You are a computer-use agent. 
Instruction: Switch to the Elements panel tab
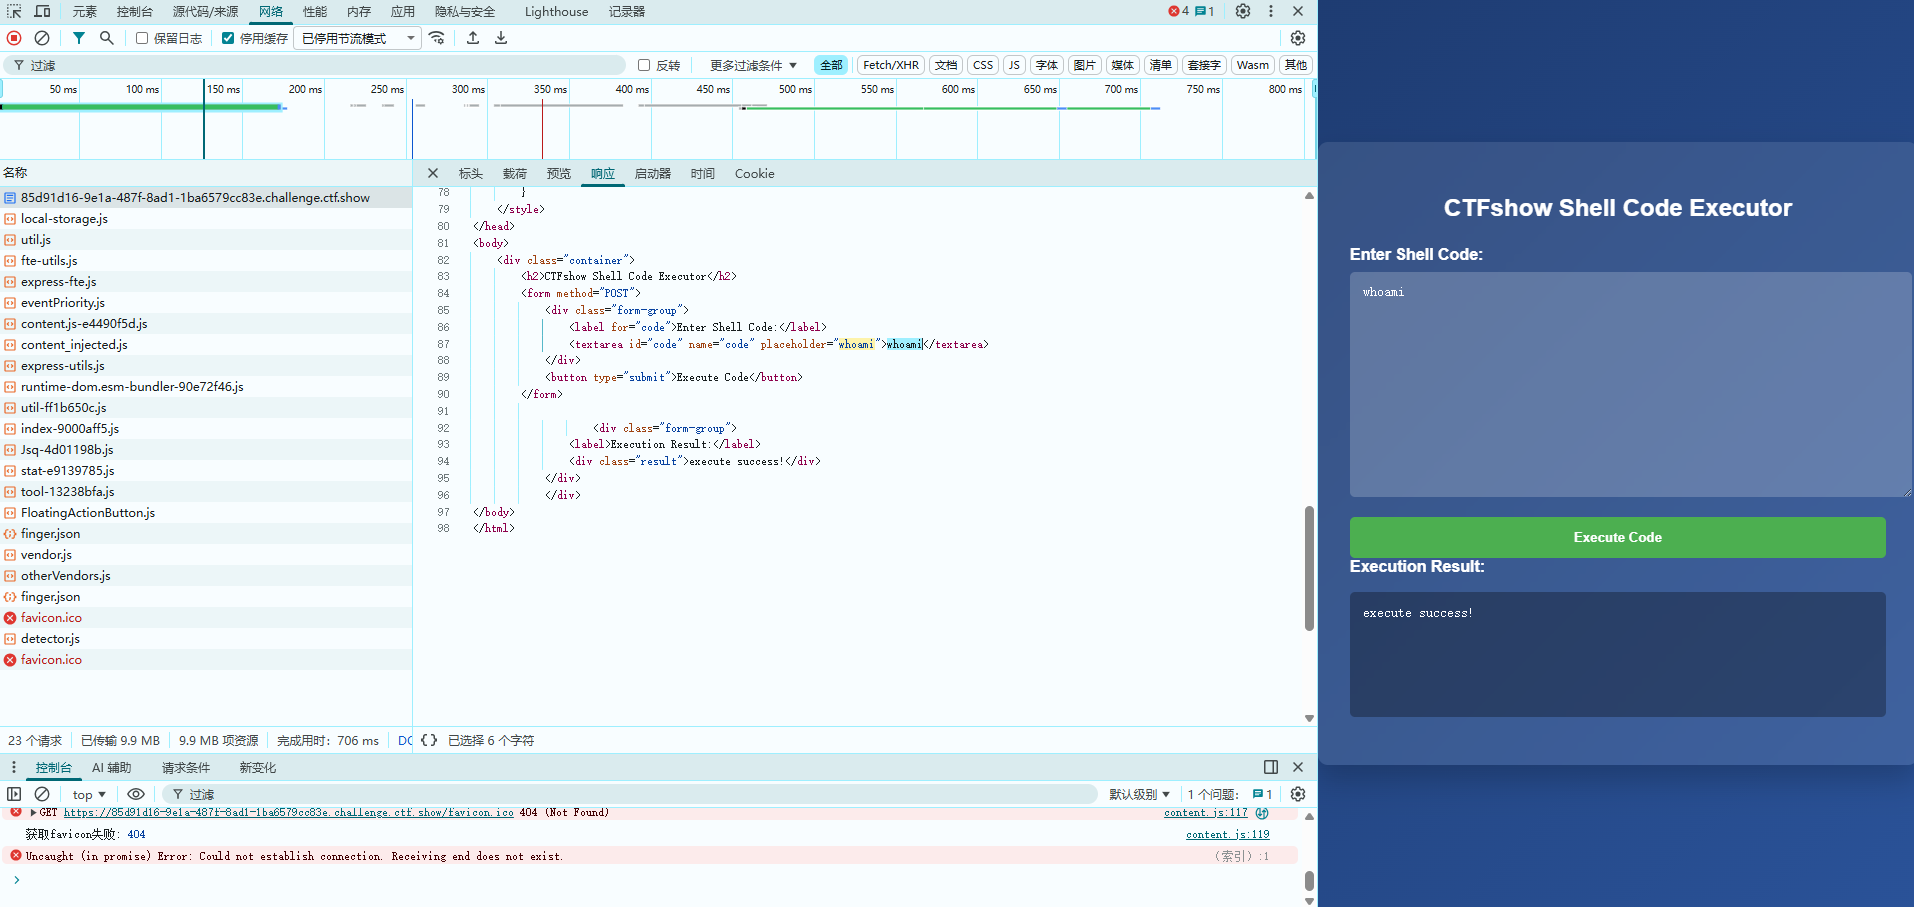(x=85, y=11)
